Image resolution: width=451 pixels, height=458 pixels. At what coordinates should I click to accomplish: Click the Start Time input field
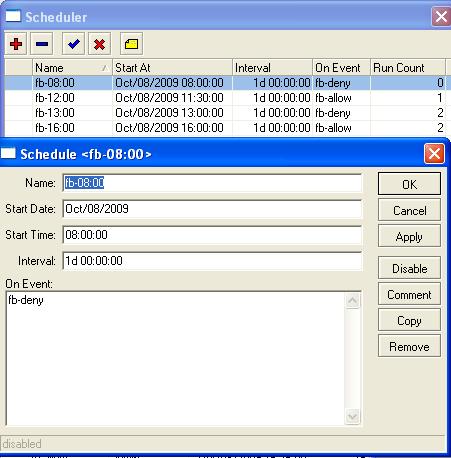coord(212,235)
